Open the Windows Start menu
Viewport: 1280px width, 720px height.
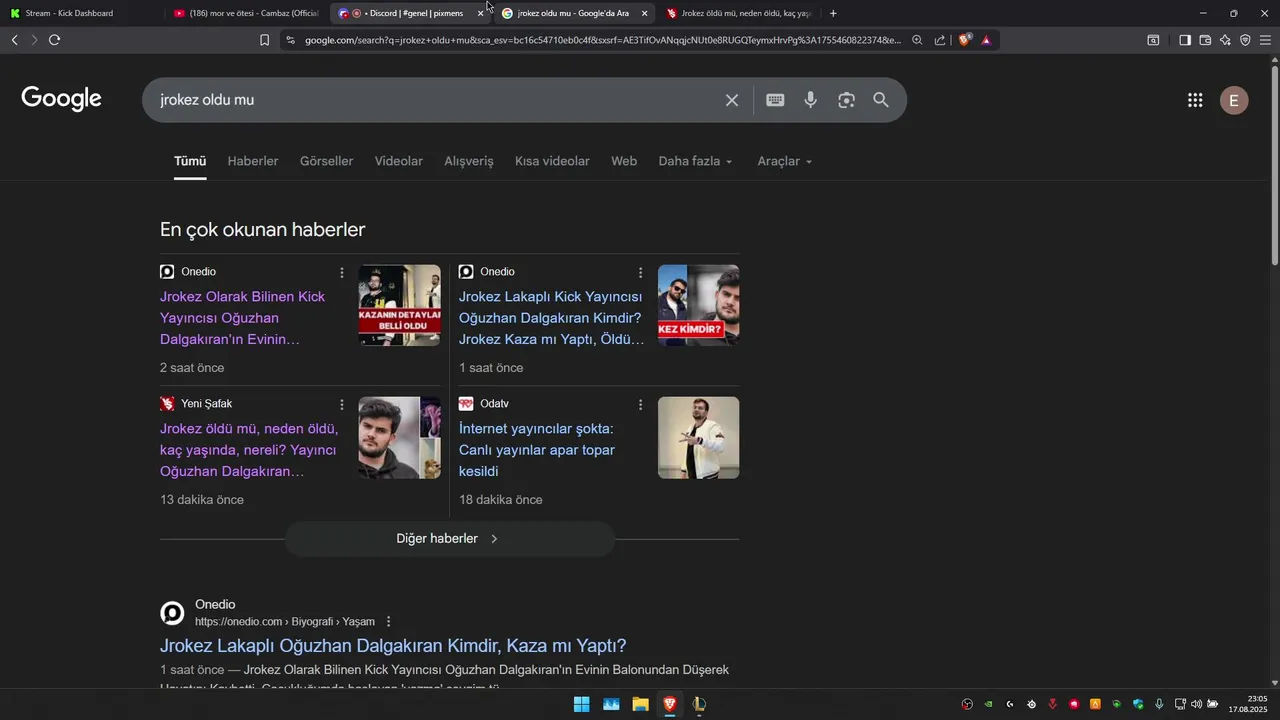coord(581,704)
